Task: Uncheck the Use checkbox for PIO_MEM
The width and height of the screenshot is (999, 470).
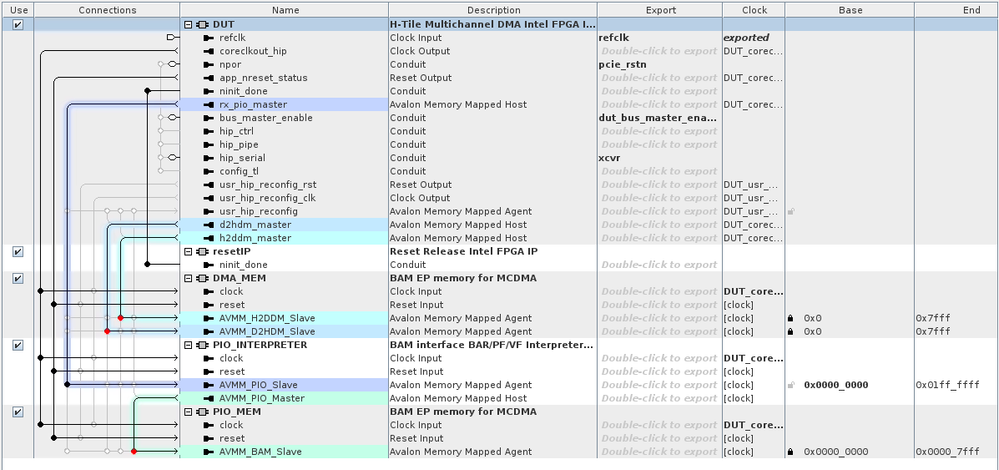Action: tap(17, 412)
